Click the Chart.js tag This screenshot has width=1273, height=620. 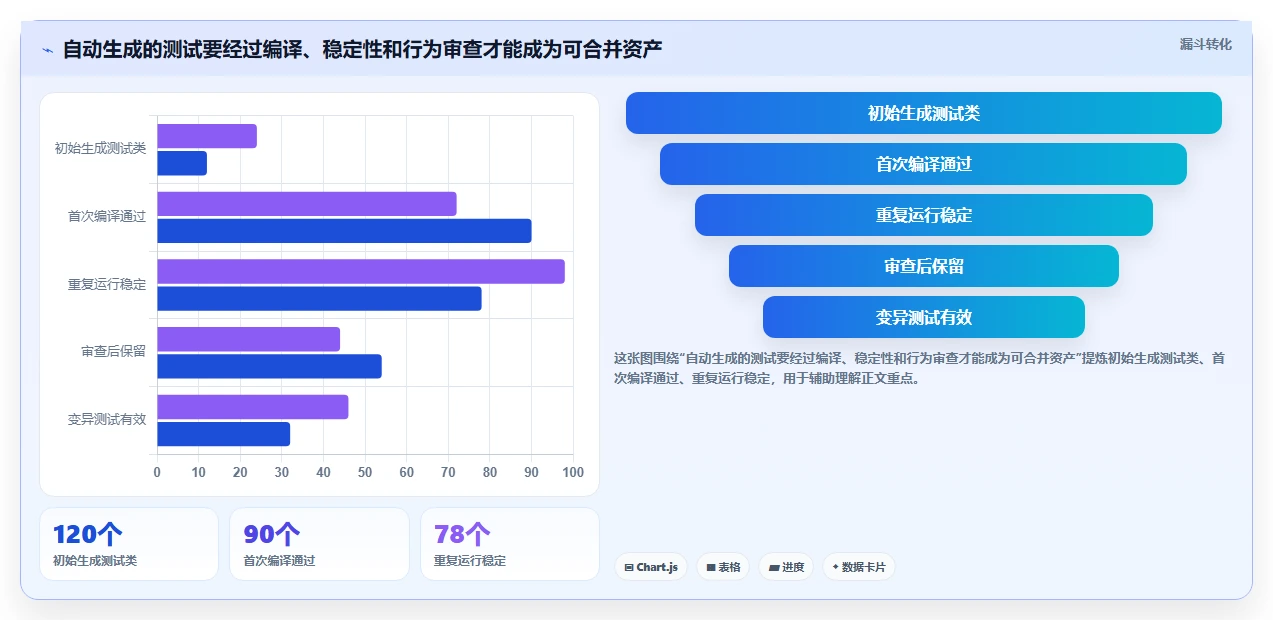pyautogui.click(x=651, y=567)
